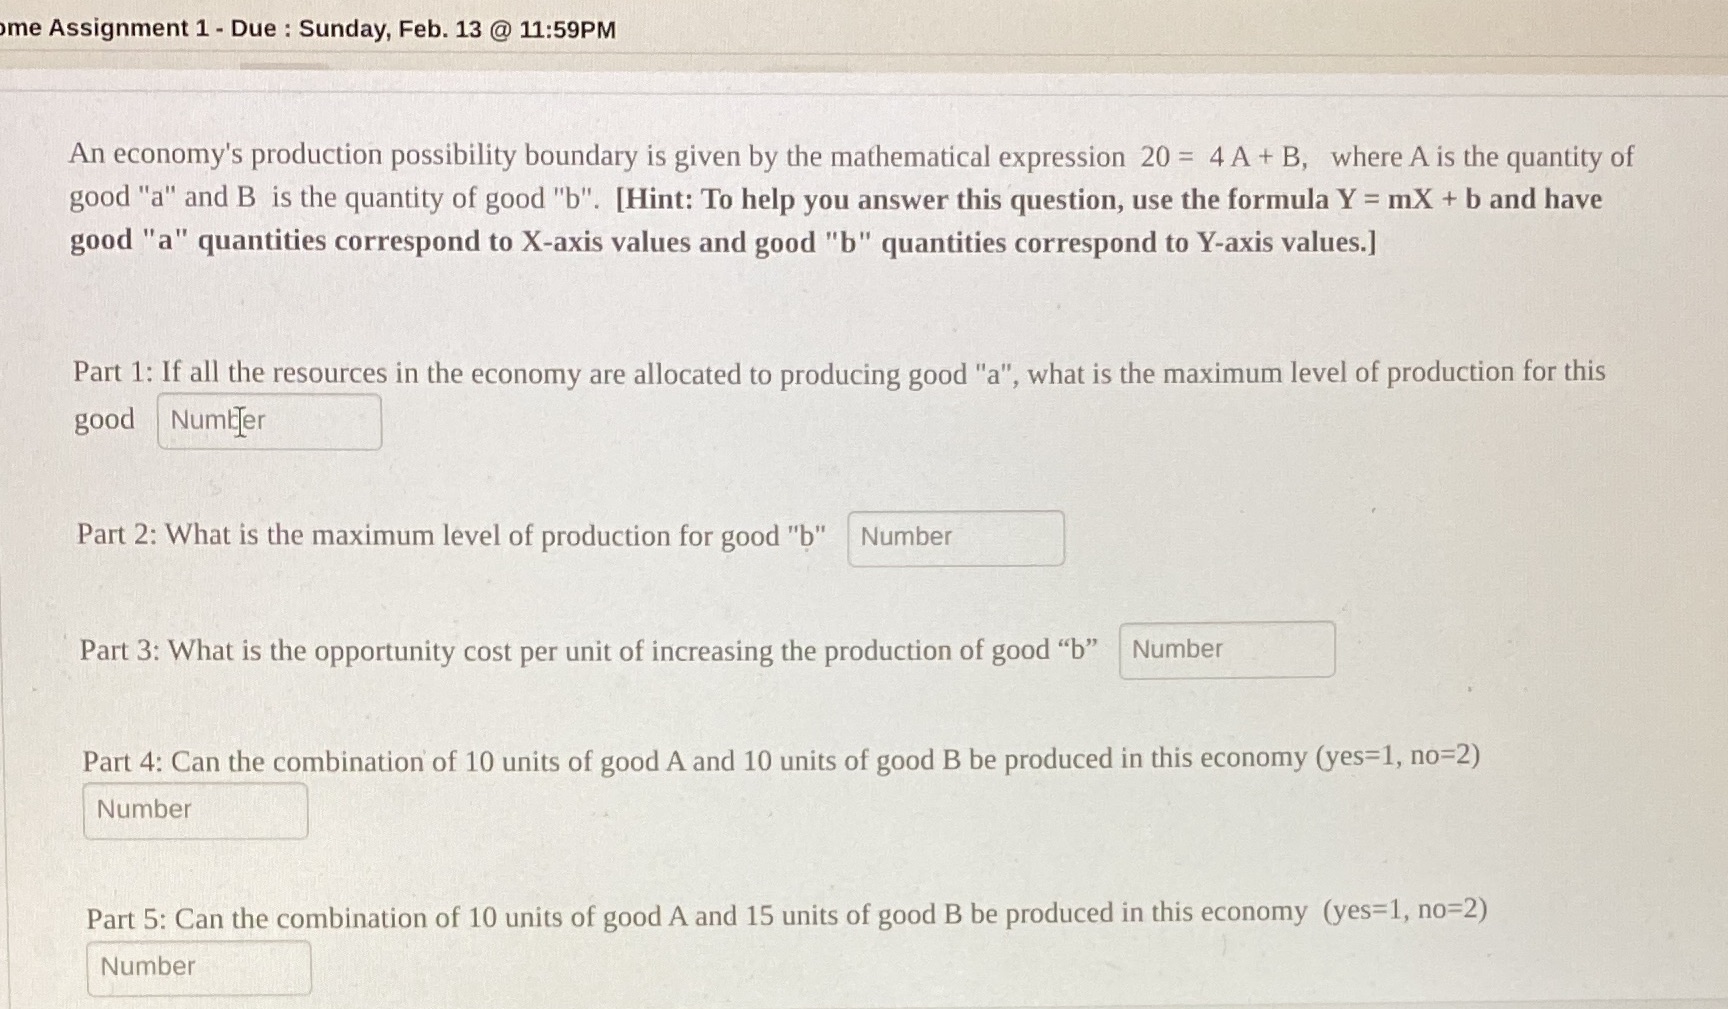
Task: Click the Part 4 Number answer box
Action: [x=195, y=809]
